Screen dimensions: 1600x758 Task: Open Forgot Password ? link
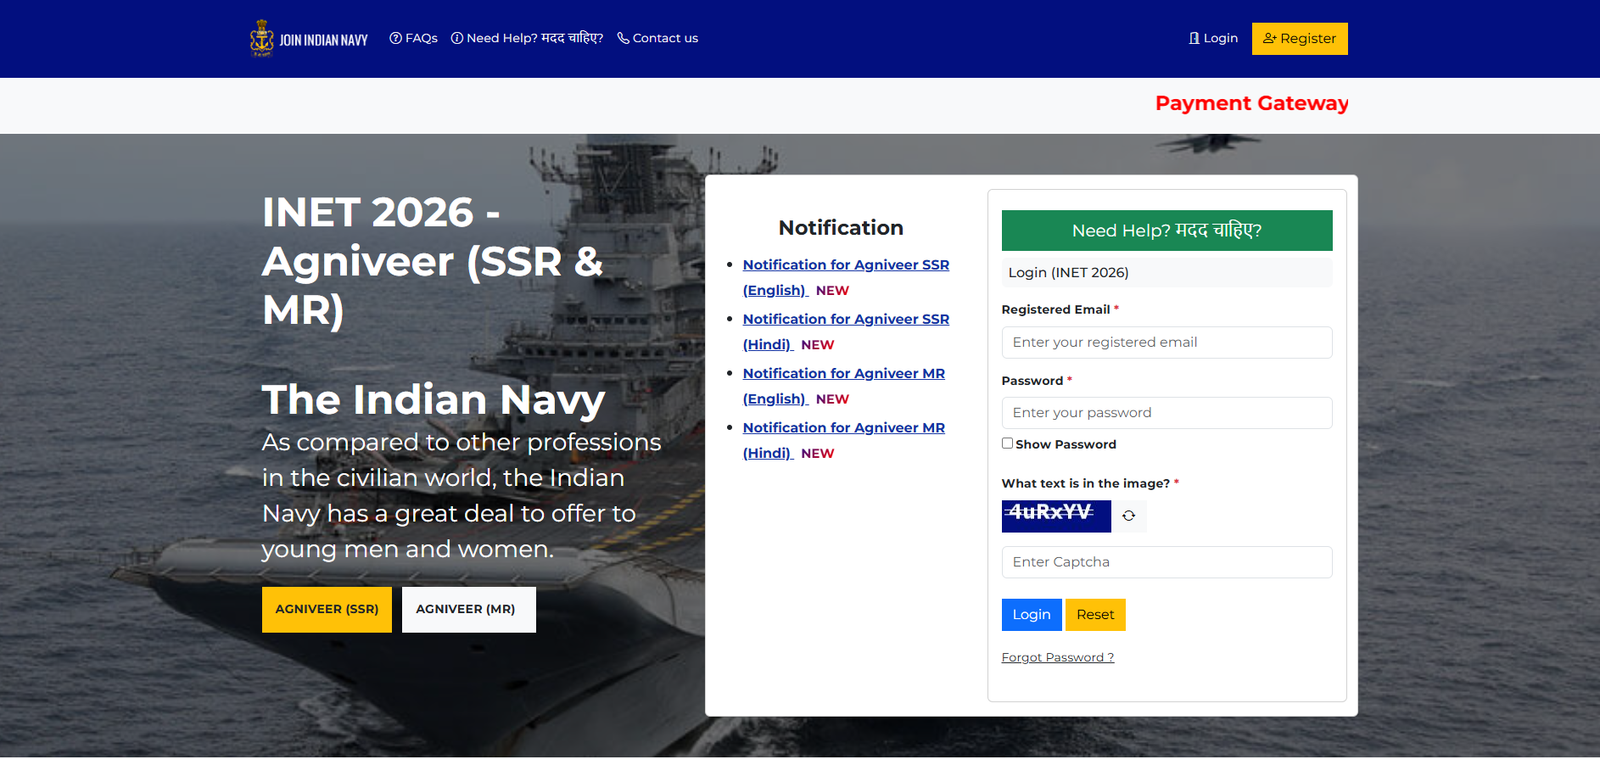(x=1058, y=657)
